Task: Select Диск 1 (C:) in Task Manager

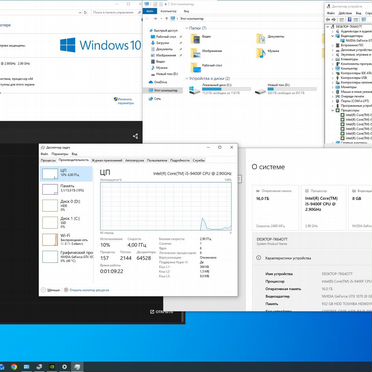Action: click(x=66, y=222)
